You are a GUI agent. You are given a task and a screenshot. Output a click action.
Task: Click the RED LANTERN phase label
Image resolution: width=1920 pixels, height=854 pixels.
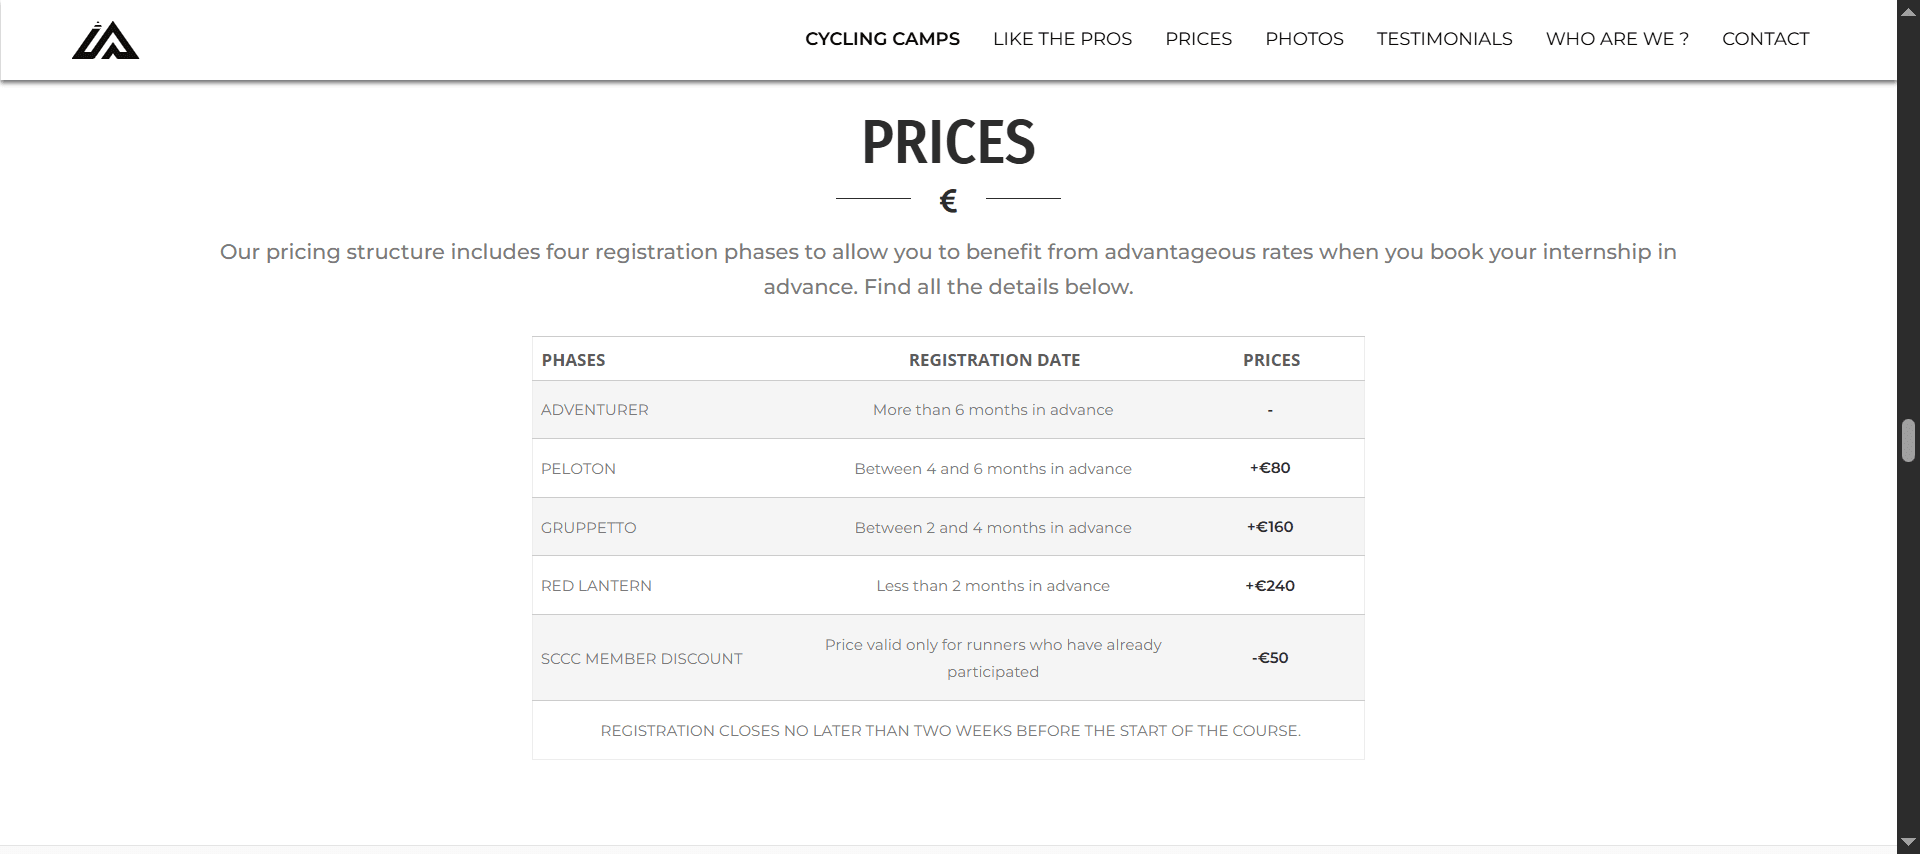(x=596, y=586)
